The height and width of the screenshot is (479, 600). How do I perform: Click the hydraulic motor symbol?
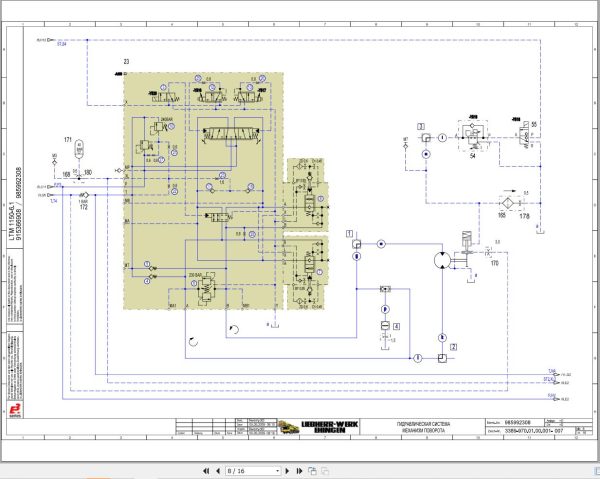coord(442,260)
